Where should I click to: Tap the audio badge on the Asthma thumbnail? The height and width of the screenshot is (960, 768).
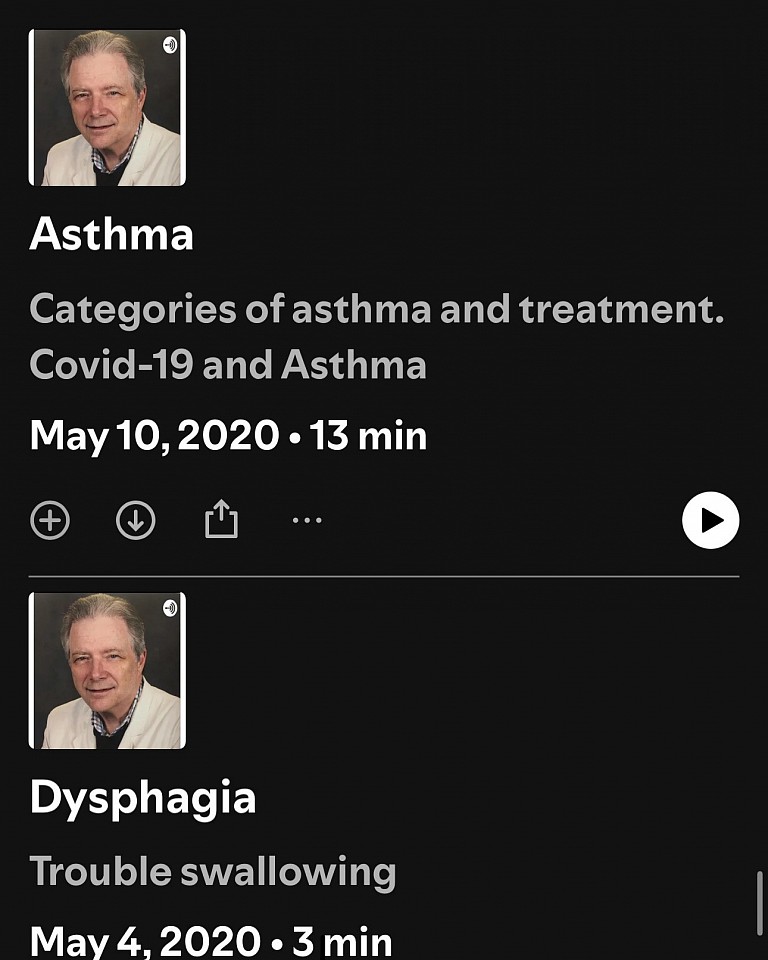click(x=170, y=45)
